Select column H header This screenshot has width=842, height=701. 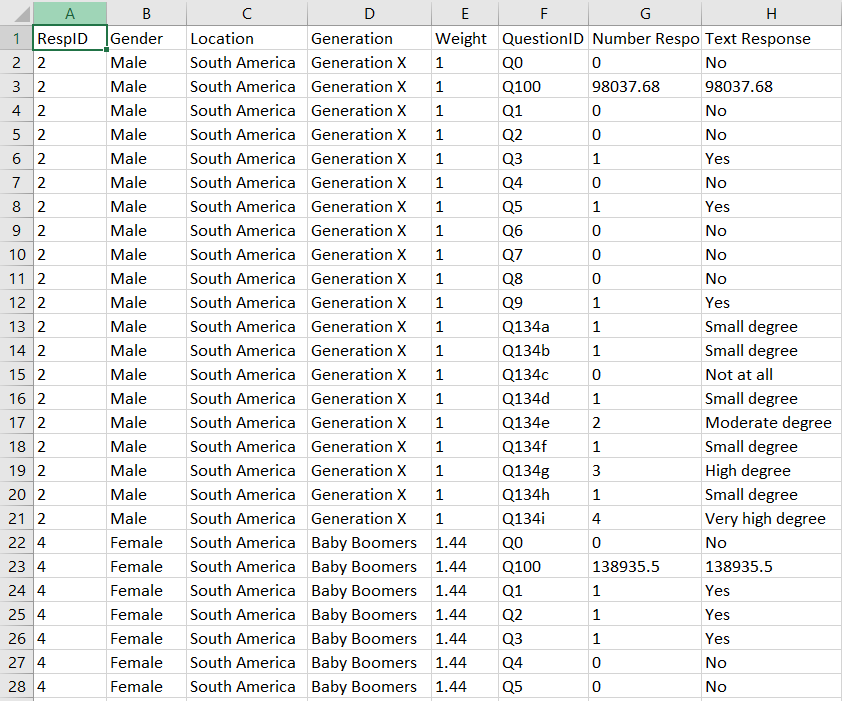pyautogui.click(x=771, y=13)
